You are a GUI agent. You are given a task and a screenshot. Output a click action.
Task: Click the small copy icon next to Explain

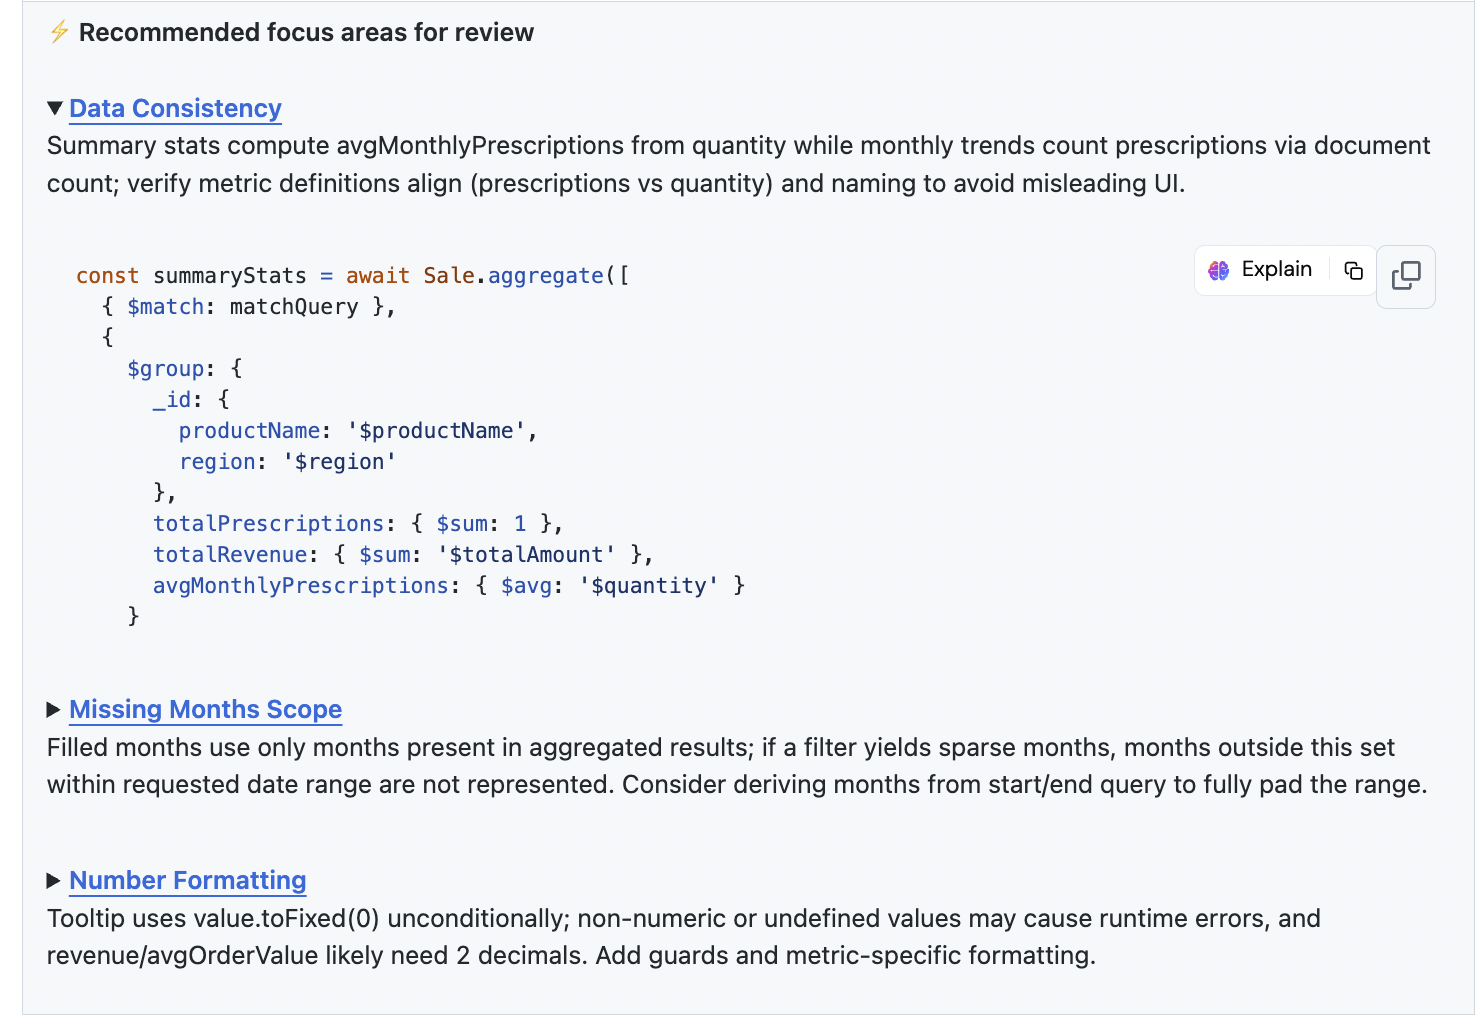click(1353, 270)
